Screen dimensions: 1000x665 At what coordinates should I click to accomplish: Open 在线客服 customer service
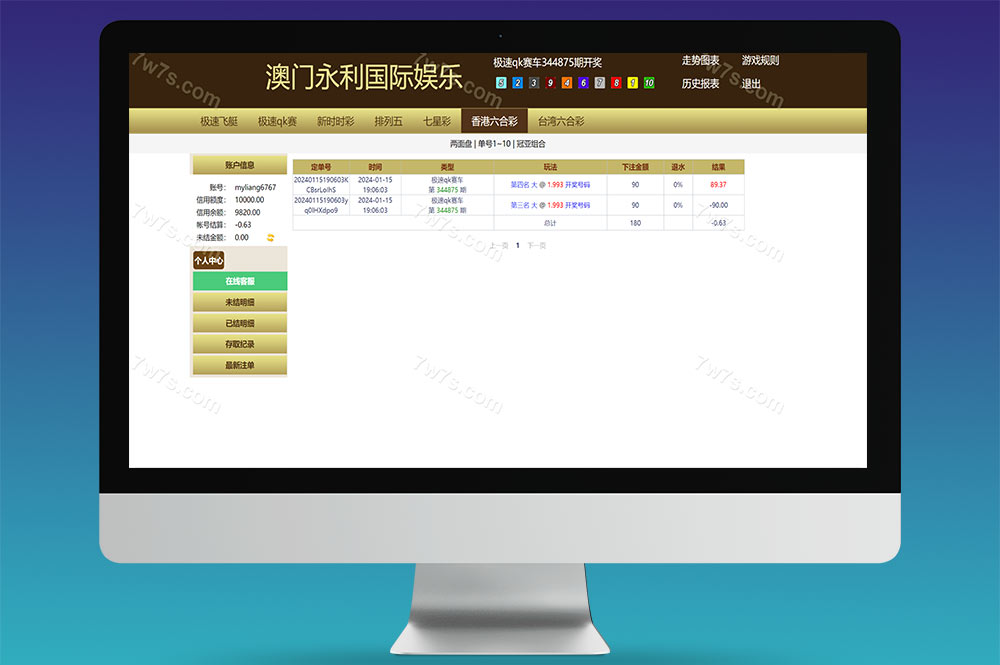click(239, 281)
